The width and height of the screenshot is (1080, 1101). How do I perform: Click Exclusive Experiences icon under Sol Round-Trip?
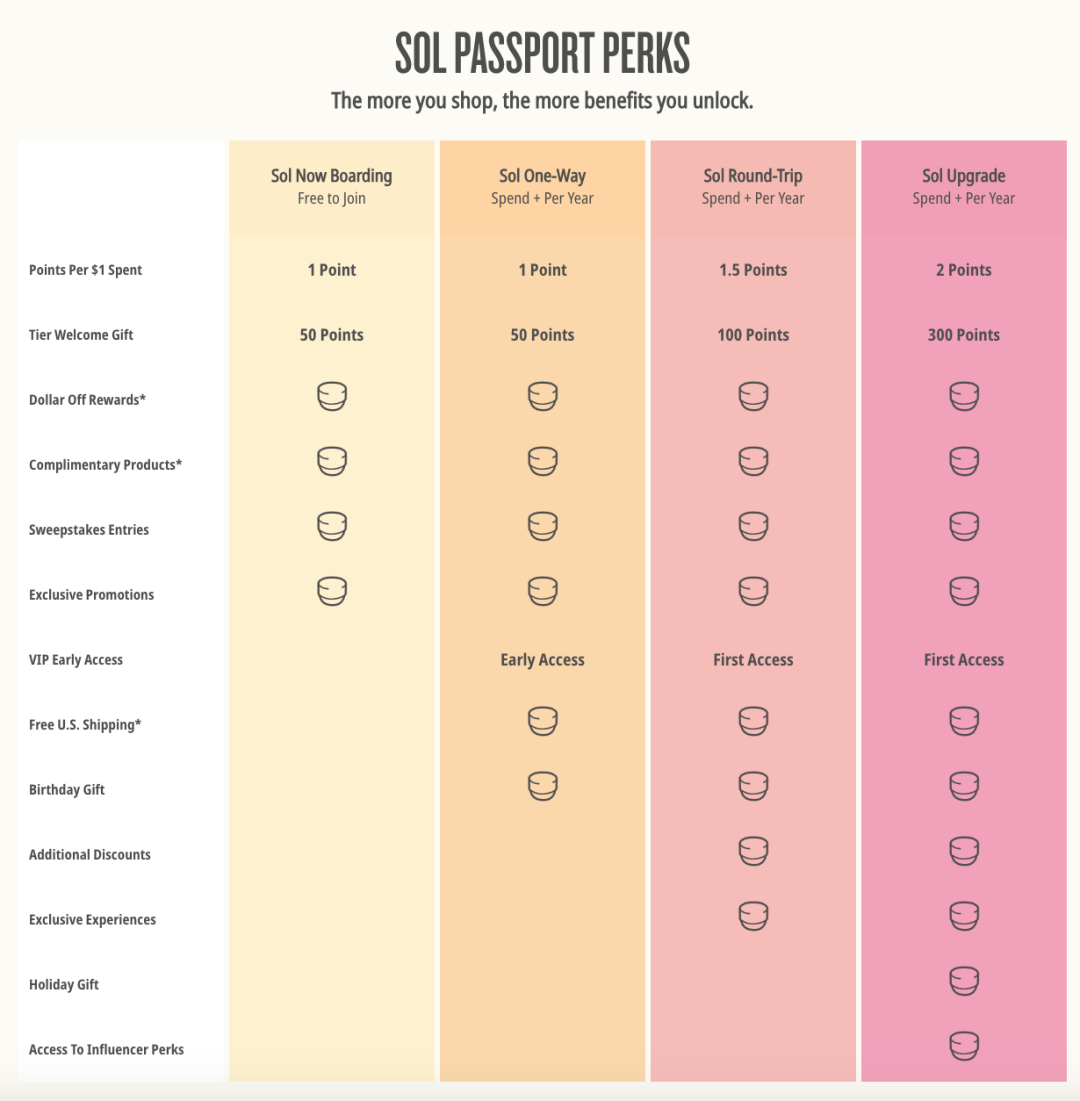(753, 916)
